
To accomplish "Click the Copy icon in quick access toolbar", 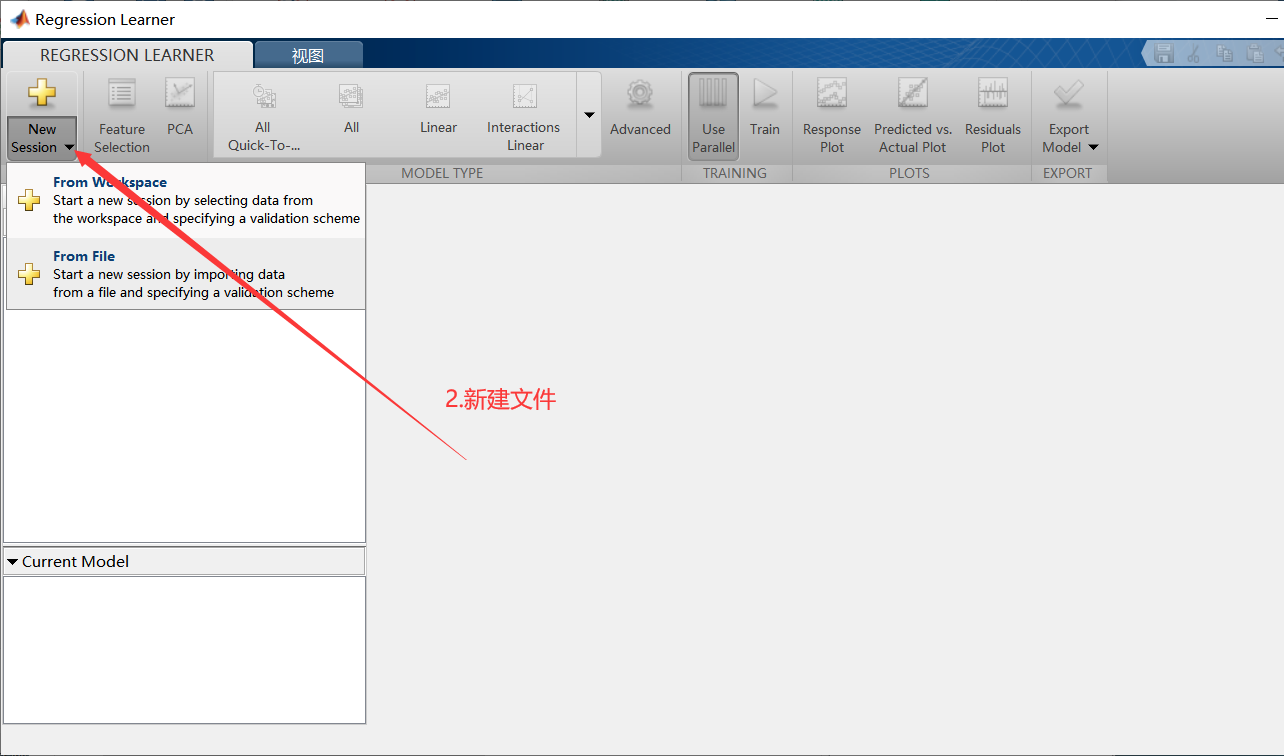I will pos(1224,54).
